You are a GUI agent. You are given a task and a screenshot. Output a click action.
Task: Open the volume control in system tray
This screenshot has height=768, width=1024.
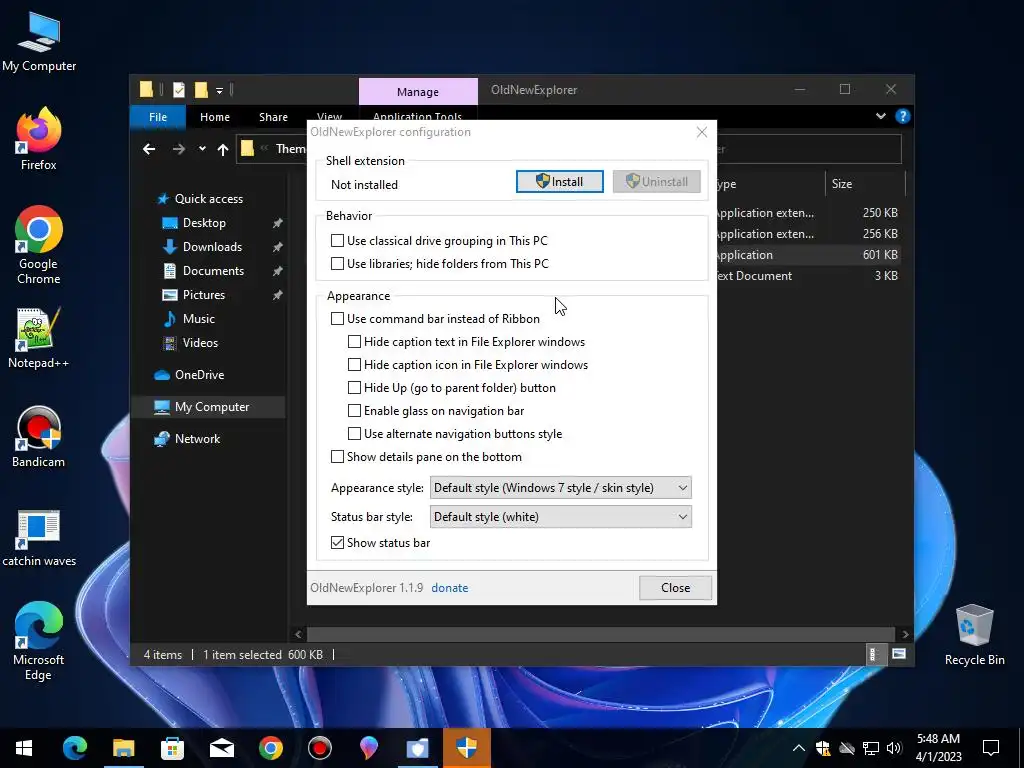894,748
